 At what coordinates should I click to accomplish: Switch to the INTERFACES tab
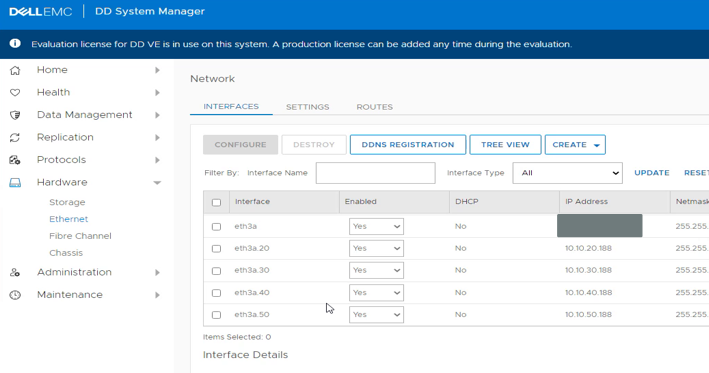(x=231, y=107)
